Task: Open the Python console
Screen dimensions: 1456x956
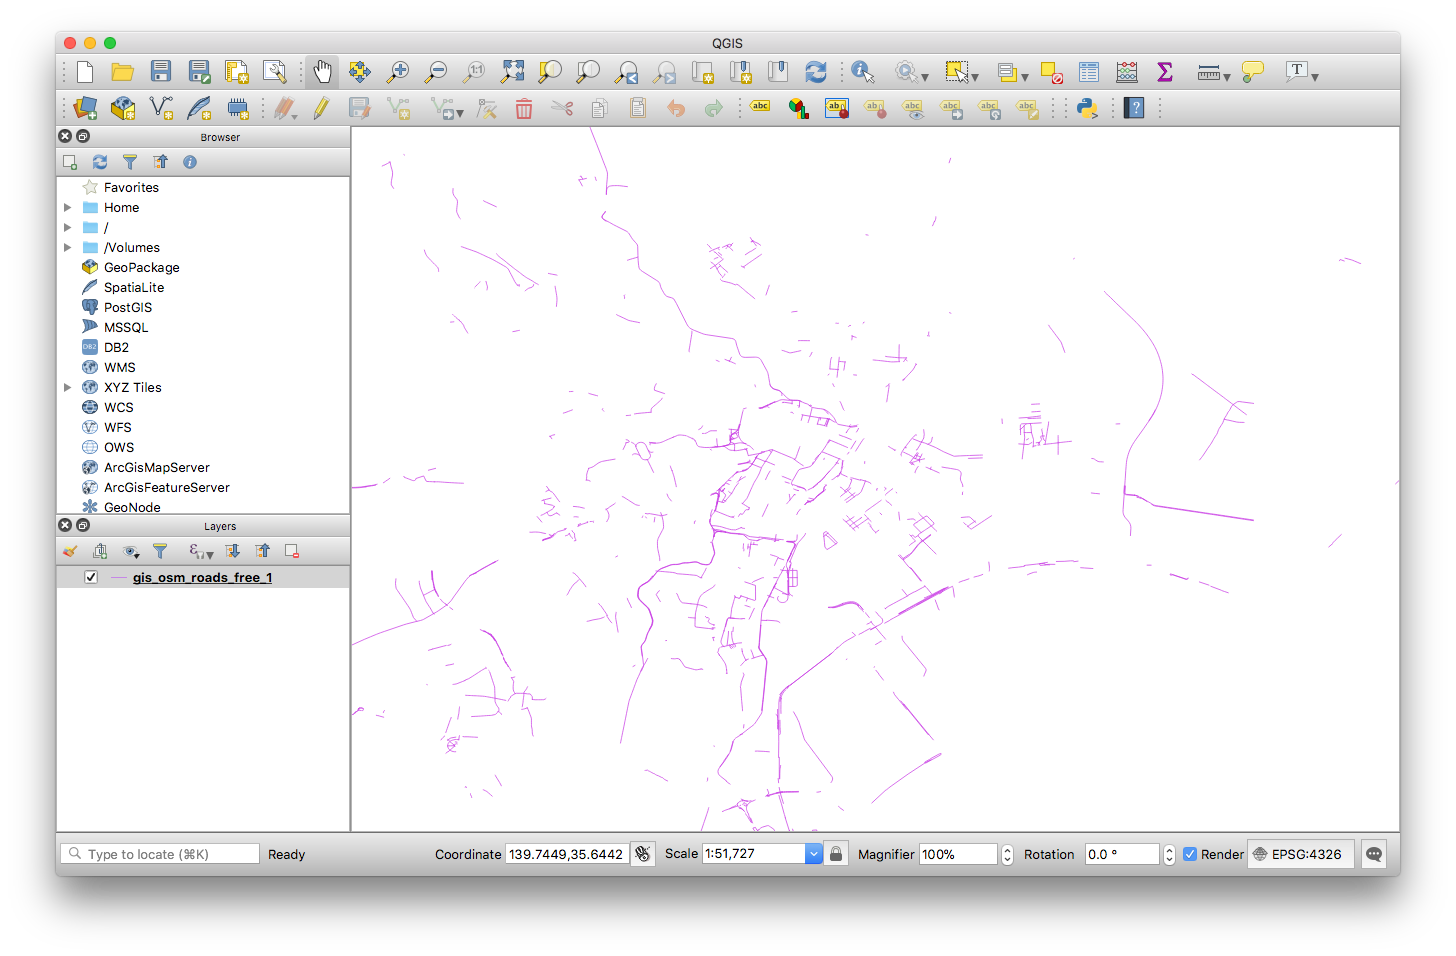Action: point(1086,107)
